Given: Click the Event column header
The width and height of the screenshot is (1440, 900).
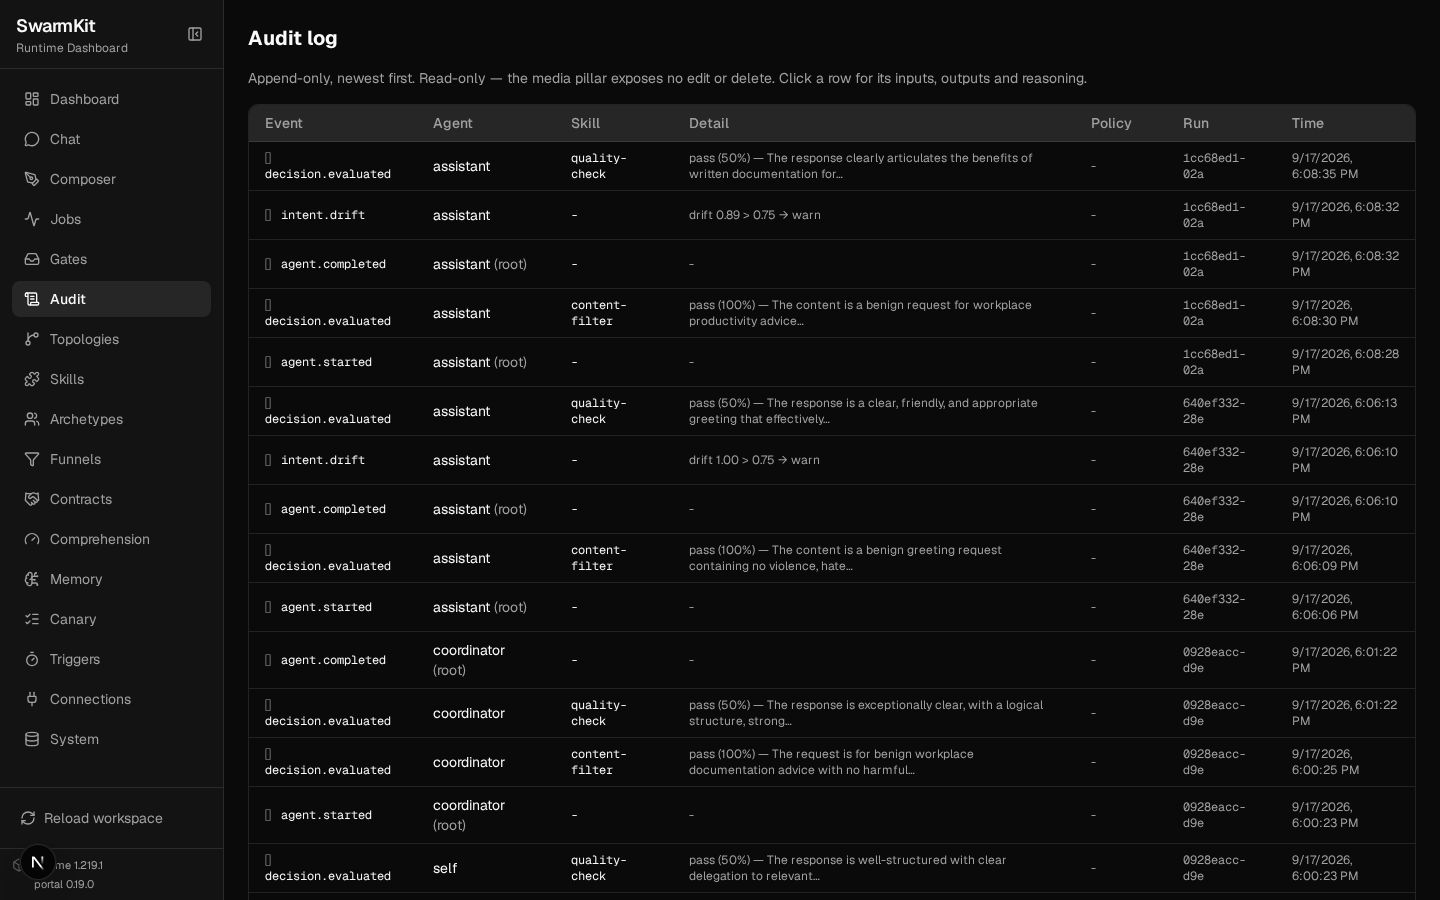Looking at the screenshot, I should 284,123.
